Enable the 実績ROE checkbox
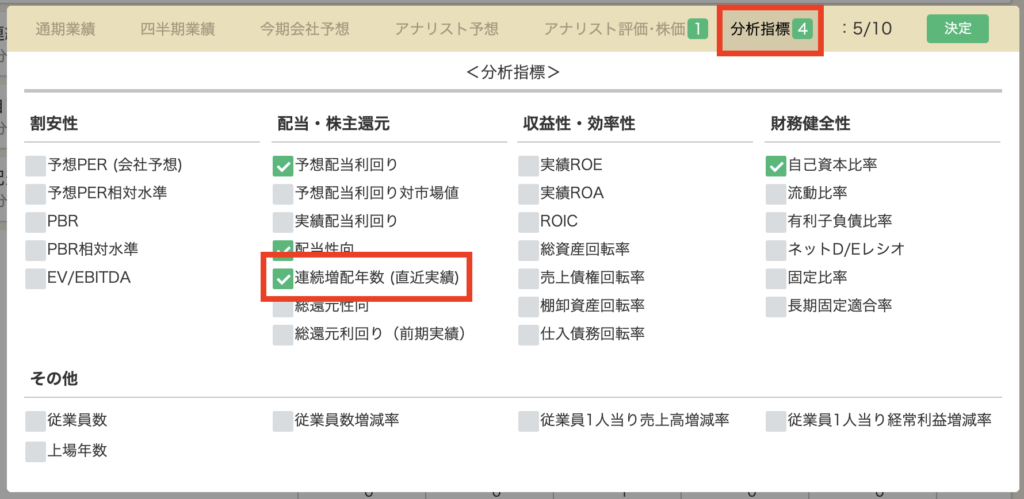This screenshot has height=499, width=1024. (x=528, y=166)
